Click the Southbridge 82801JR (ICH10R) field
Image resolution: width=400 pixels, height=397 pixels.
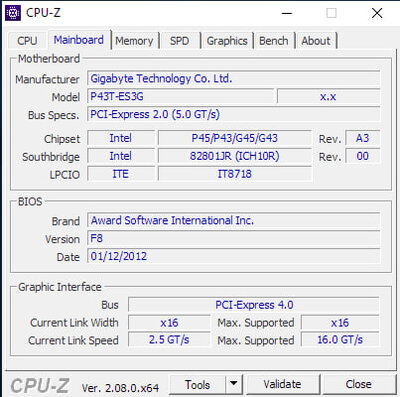pyautogui.click(x=235, y=156)
